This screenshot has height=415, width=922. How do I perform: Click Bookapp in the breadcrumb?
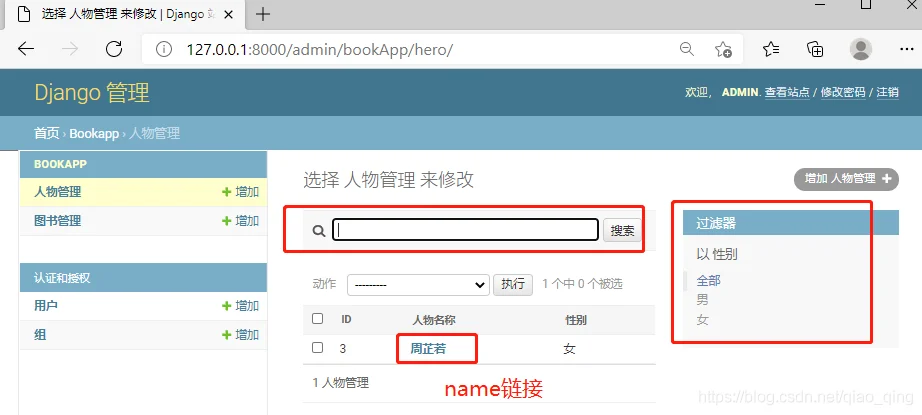tap(94, 133)
